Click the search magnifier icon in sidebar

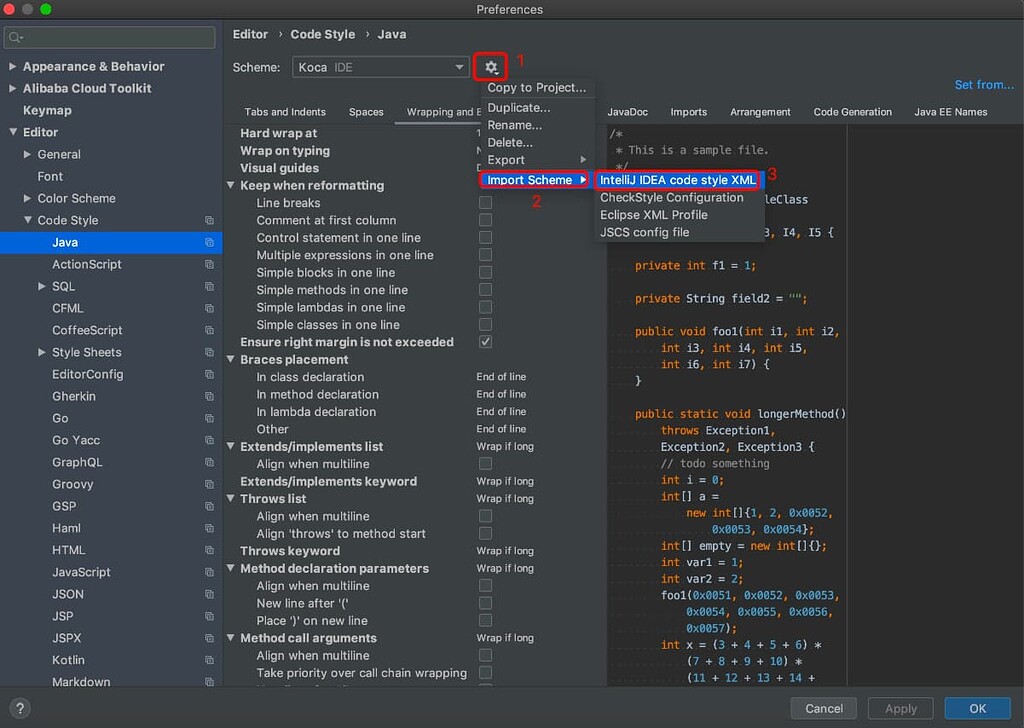click(16, 38)
